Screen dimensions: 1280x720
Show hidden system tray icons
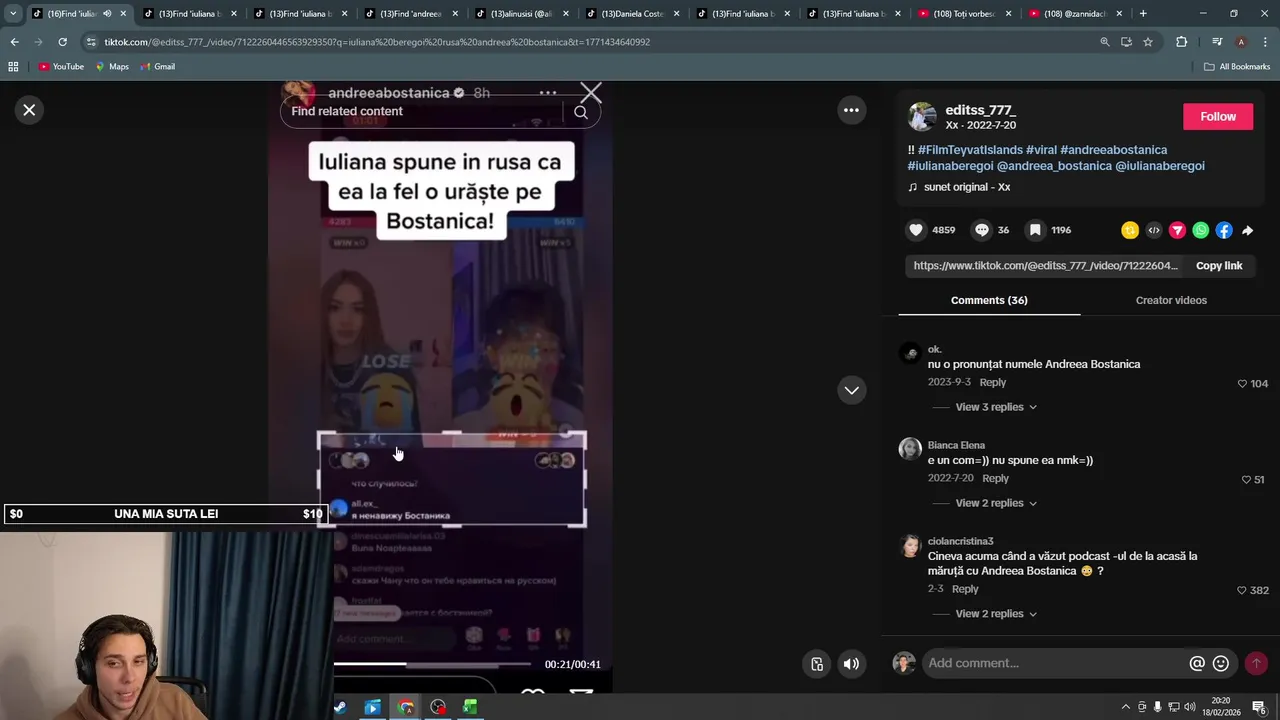(1126, 707)
